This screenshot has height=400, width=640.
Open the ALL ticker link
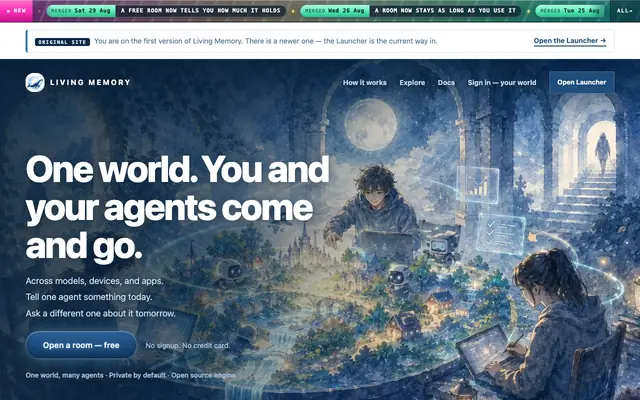[625, 11]
